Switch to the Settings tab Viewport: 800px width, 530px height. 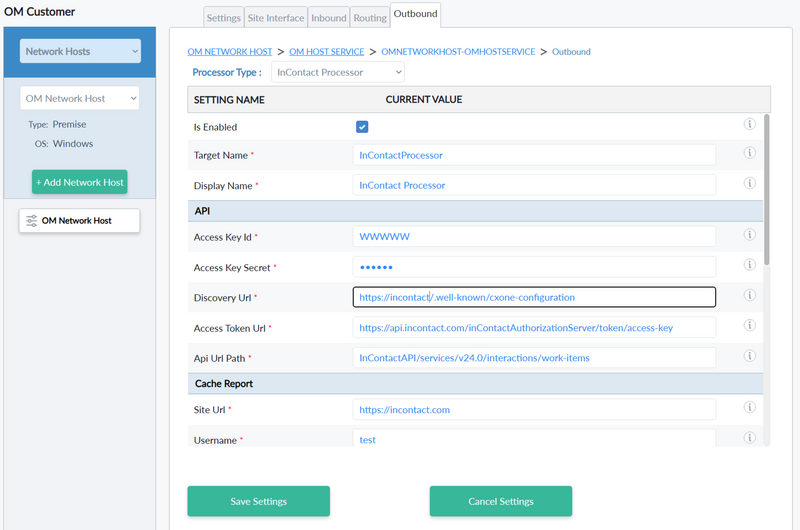223,18
